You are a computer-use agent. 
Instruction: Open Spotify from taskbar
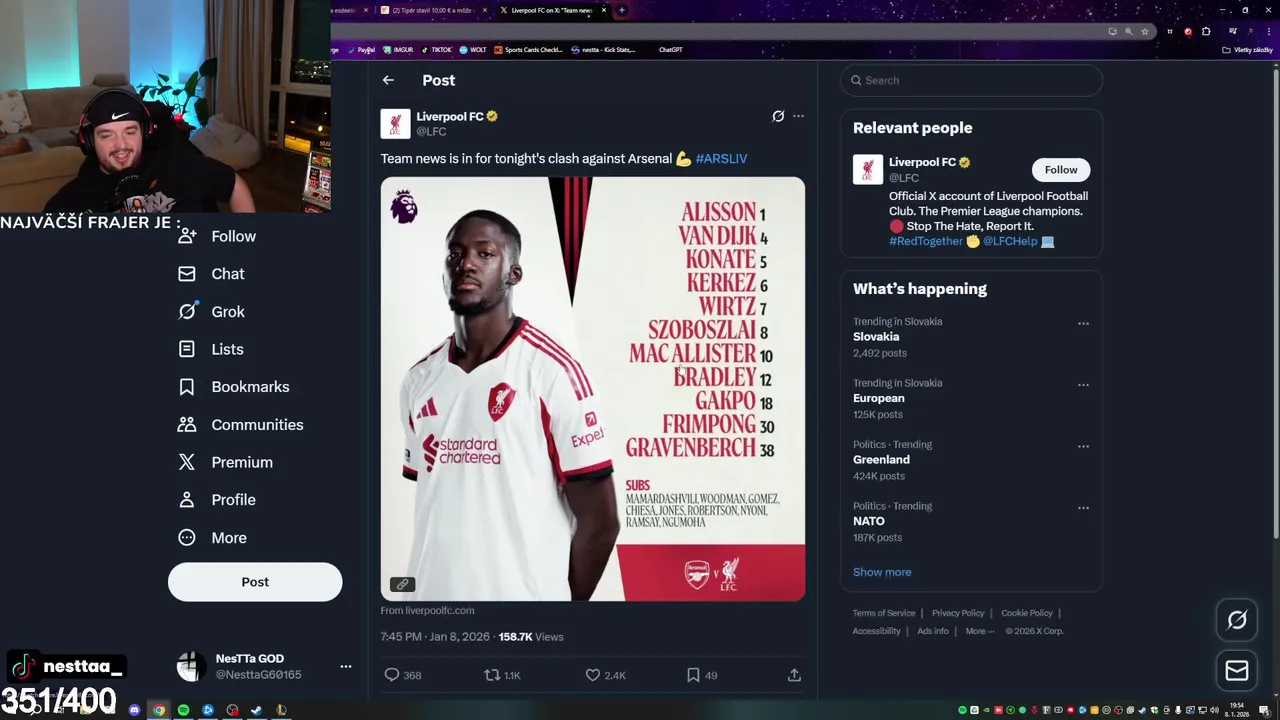pos(183,710)
